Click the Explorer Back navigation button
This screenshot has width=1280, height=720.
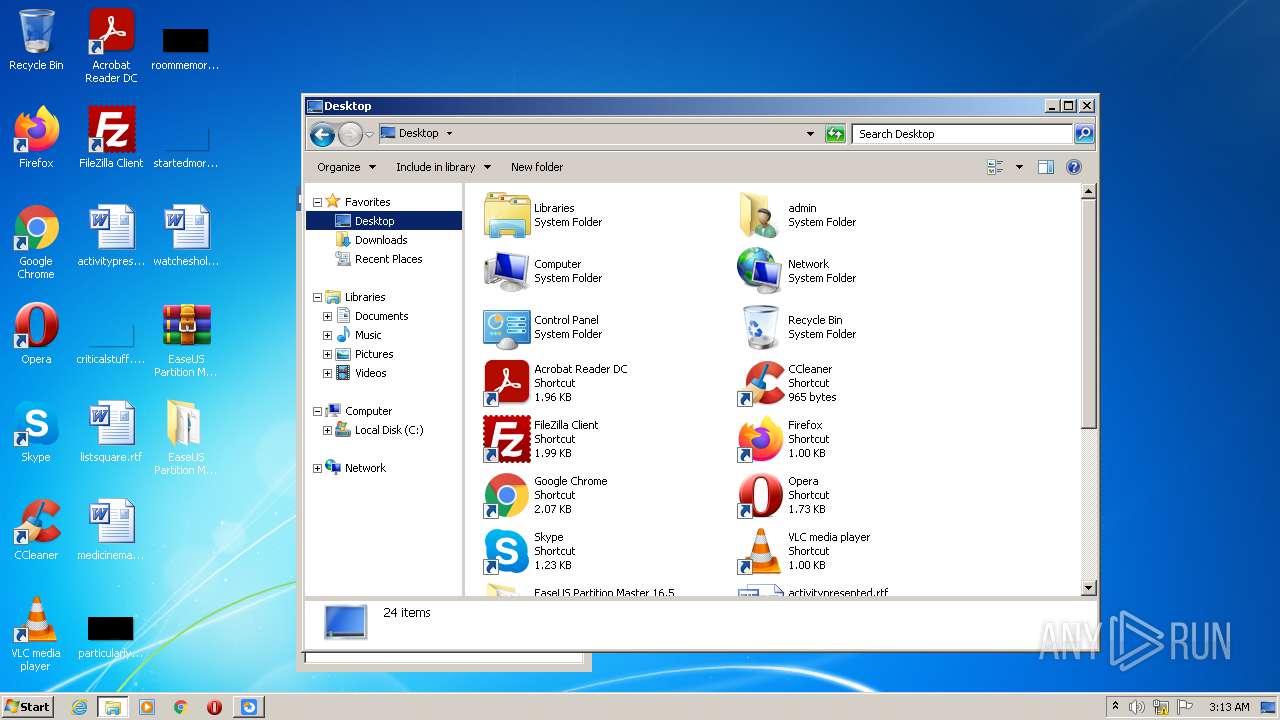322,134
